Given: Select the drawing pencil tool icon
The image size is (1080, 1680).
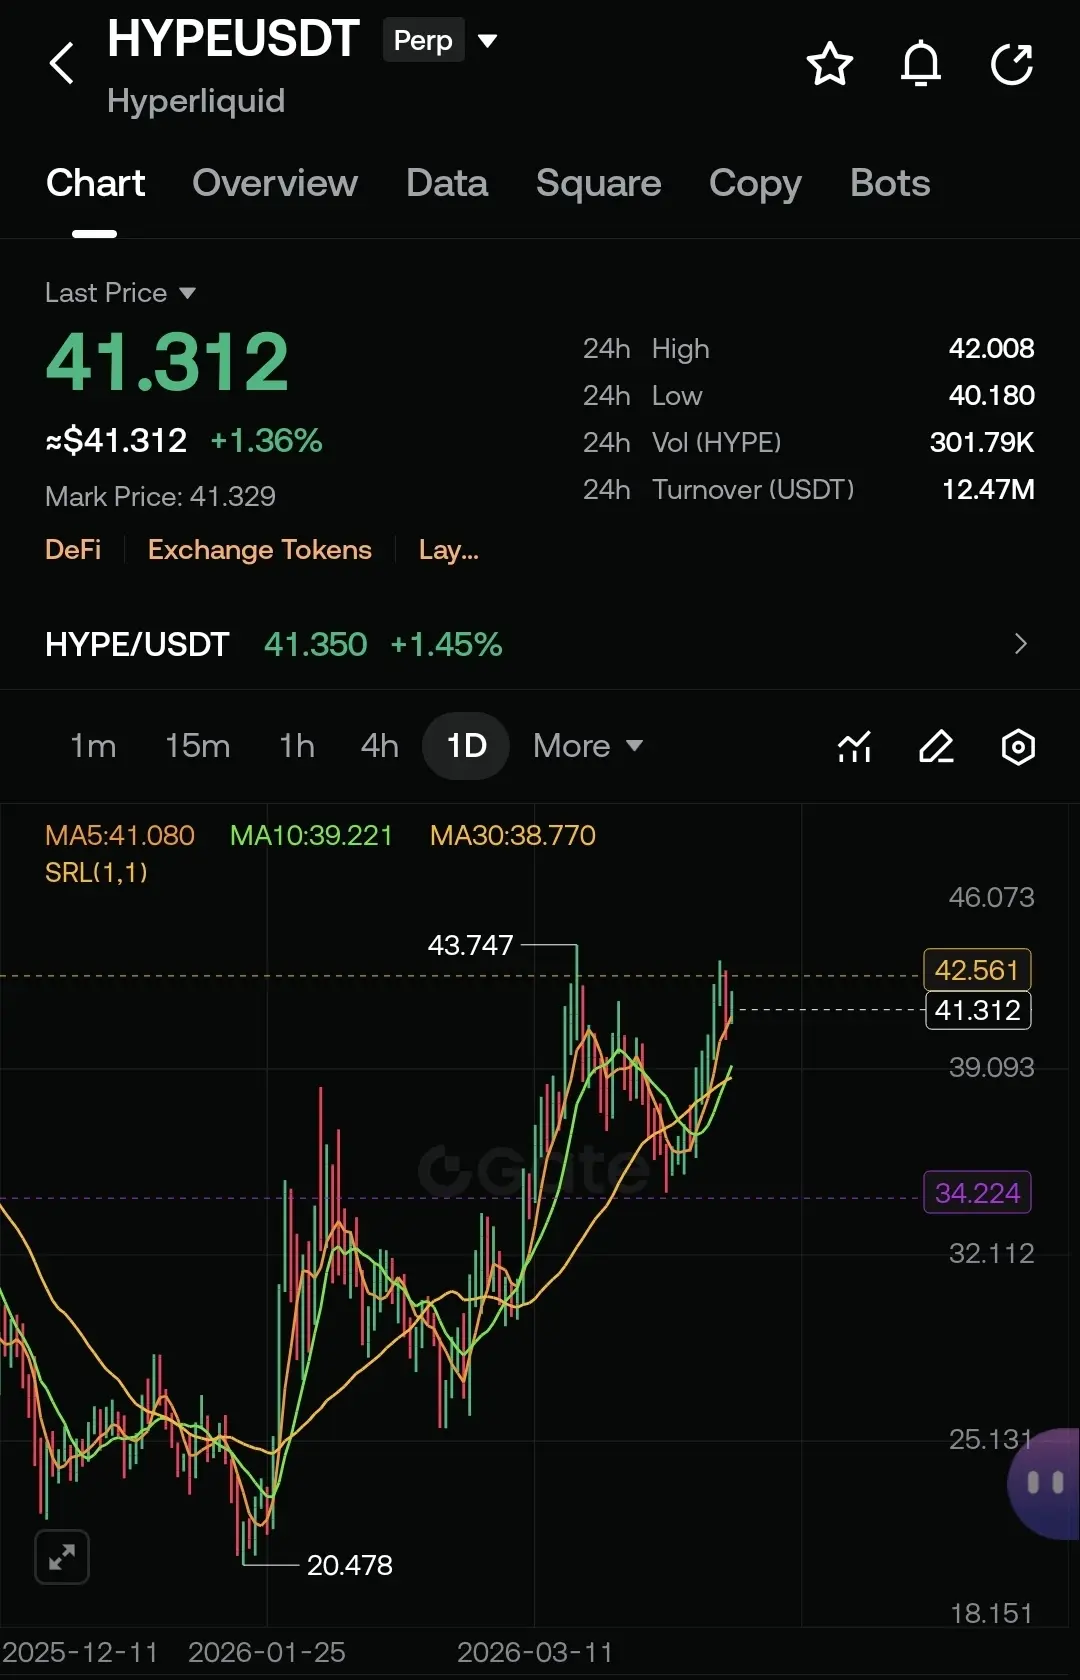Looking at the screenshot, I should click(x=936, y=746).
